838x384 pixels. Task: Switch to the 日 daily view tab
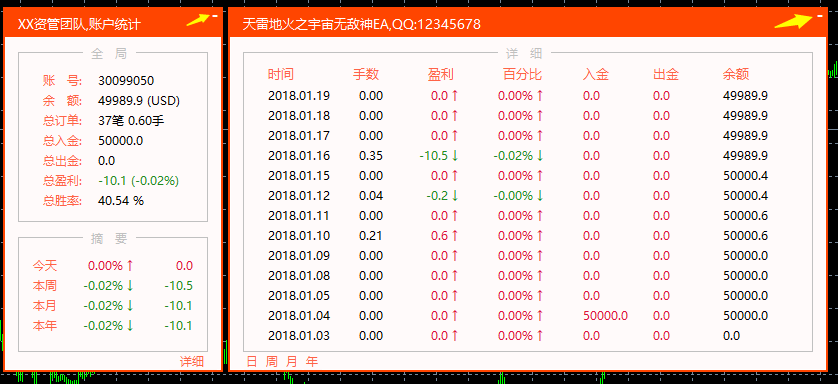(x=252, y=362)
